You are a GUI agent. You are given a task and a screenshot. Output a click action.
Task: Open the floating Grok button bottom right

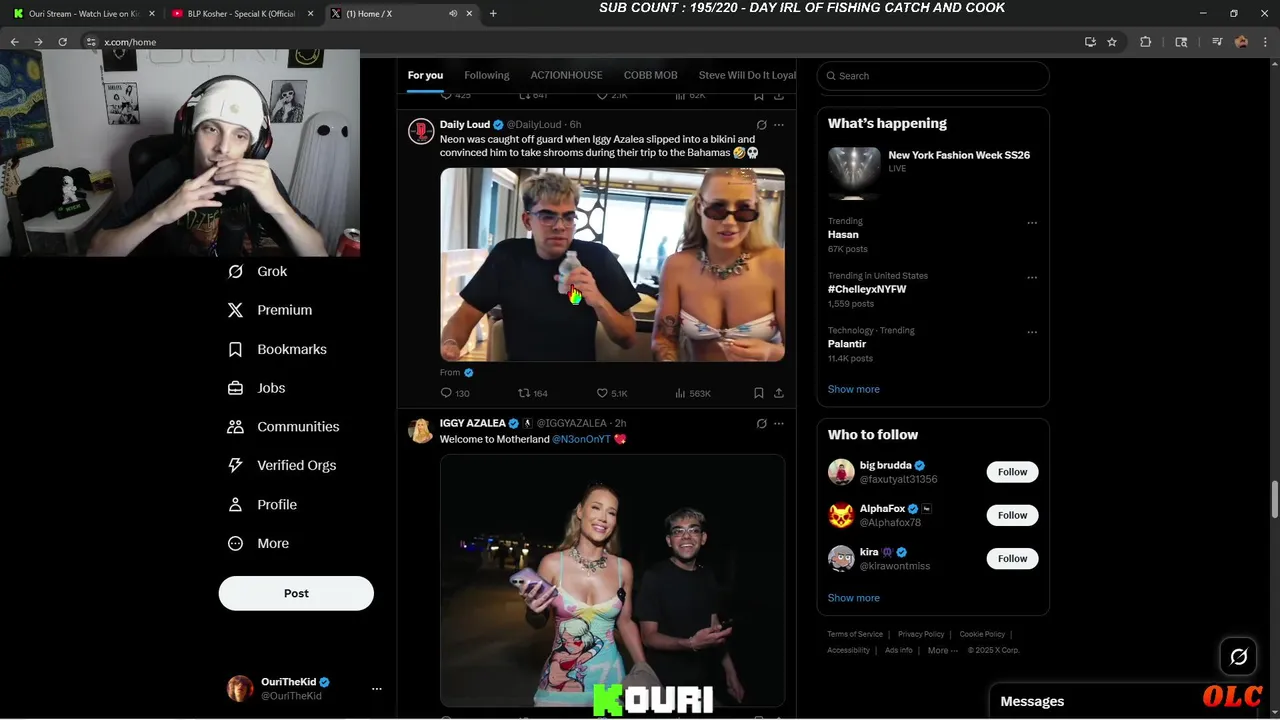point(1239,657)
